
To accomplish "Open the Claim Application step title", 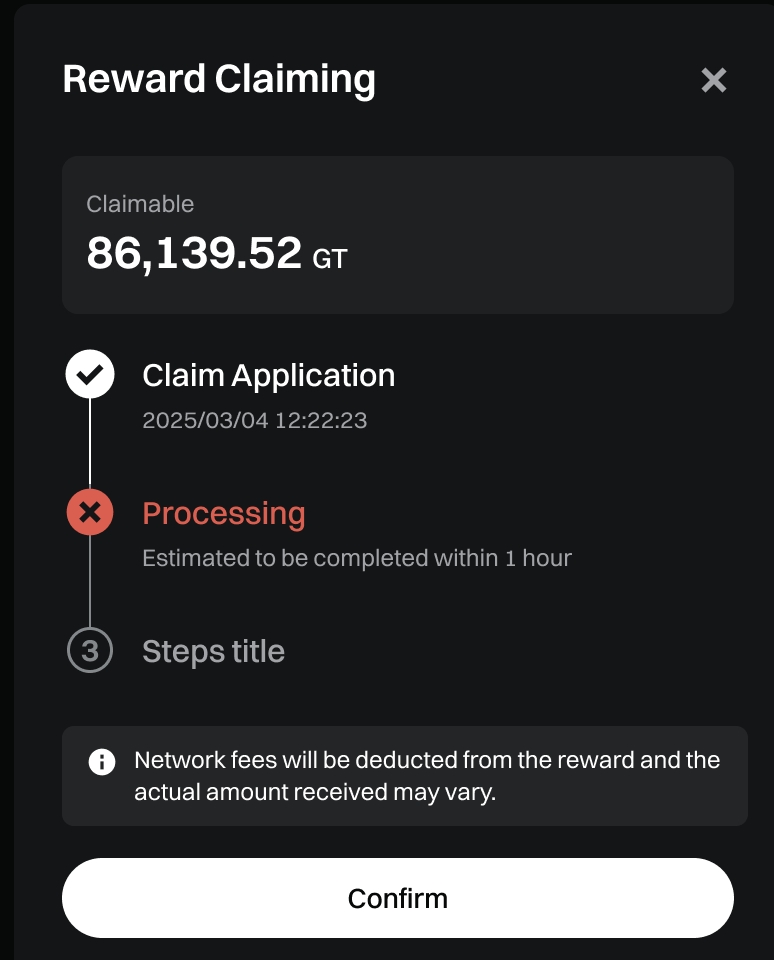I will pyautogui.click(x=269, y=375).
